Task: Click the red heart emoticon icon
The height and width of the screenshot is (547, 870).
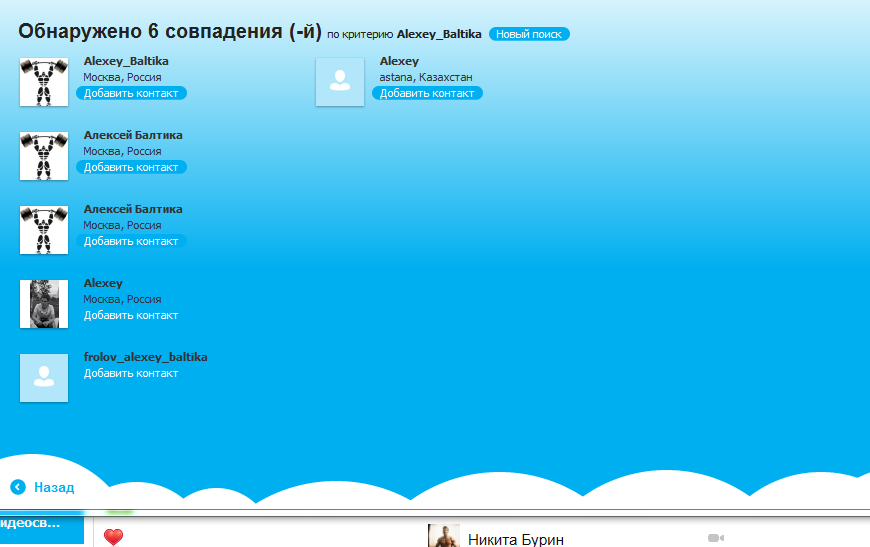Action: point(113,537)
